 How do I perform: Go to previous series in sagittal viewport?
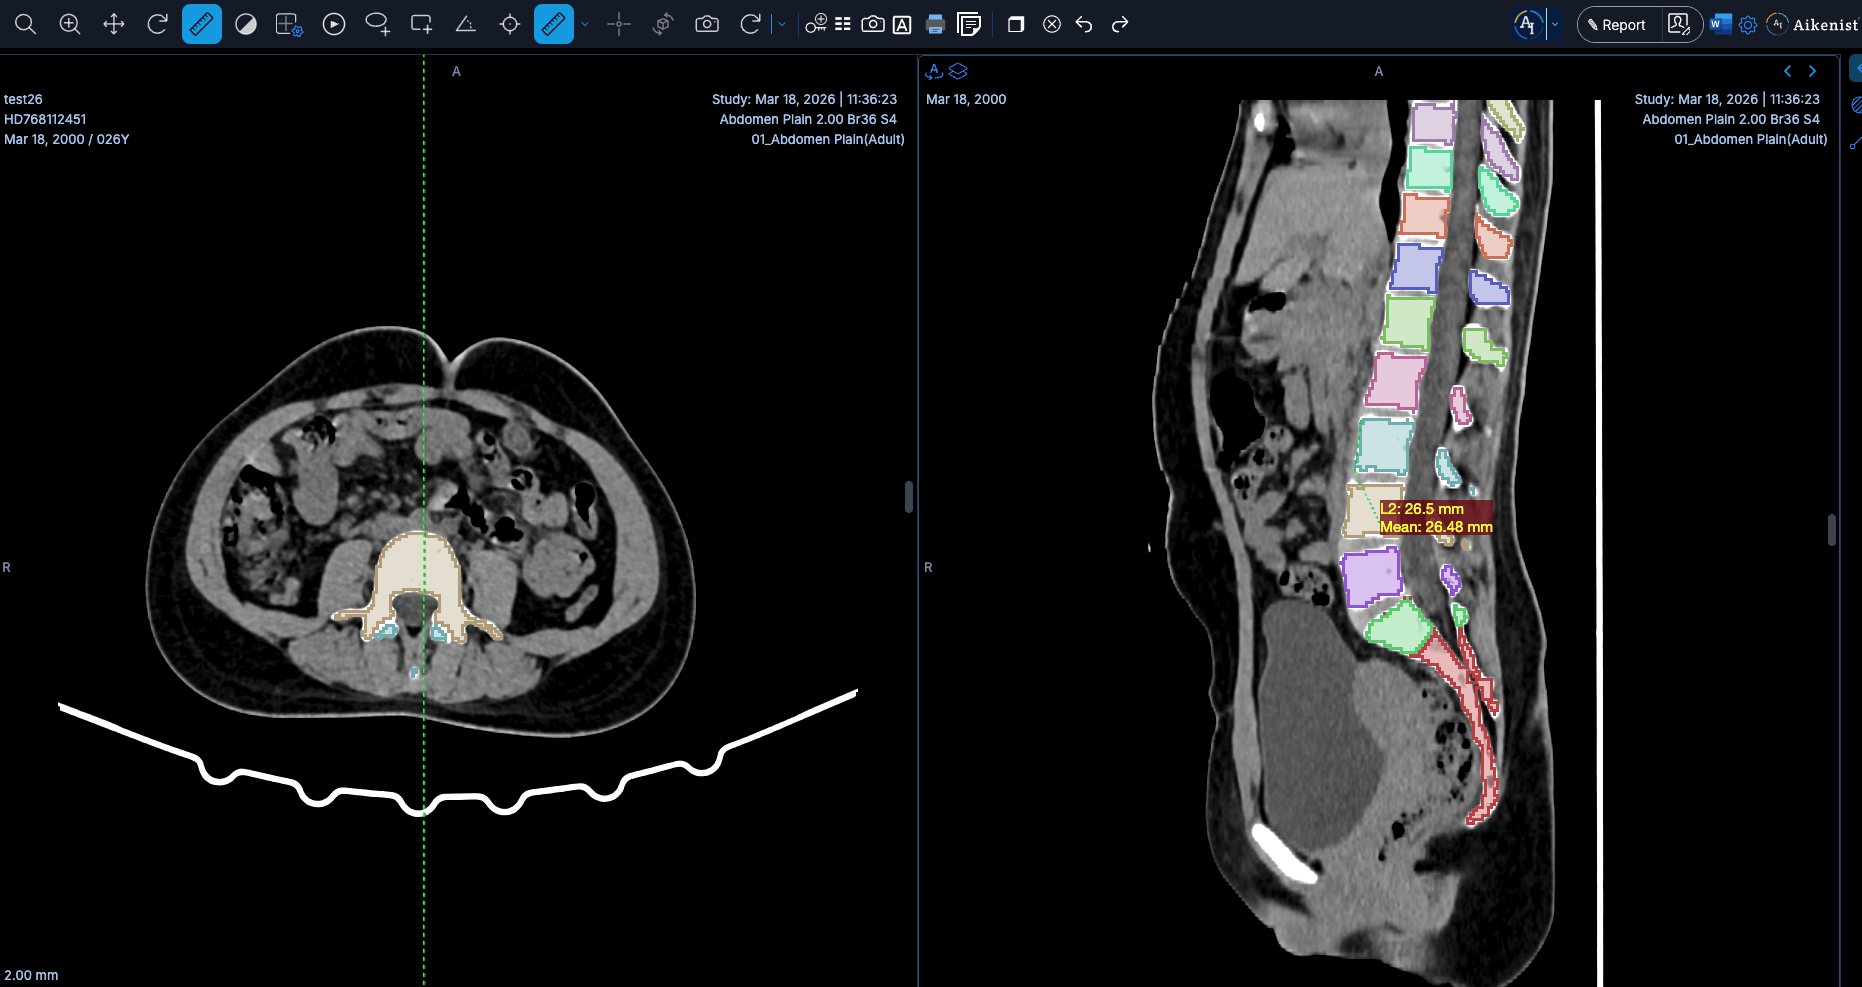(x=1788, y=71)
